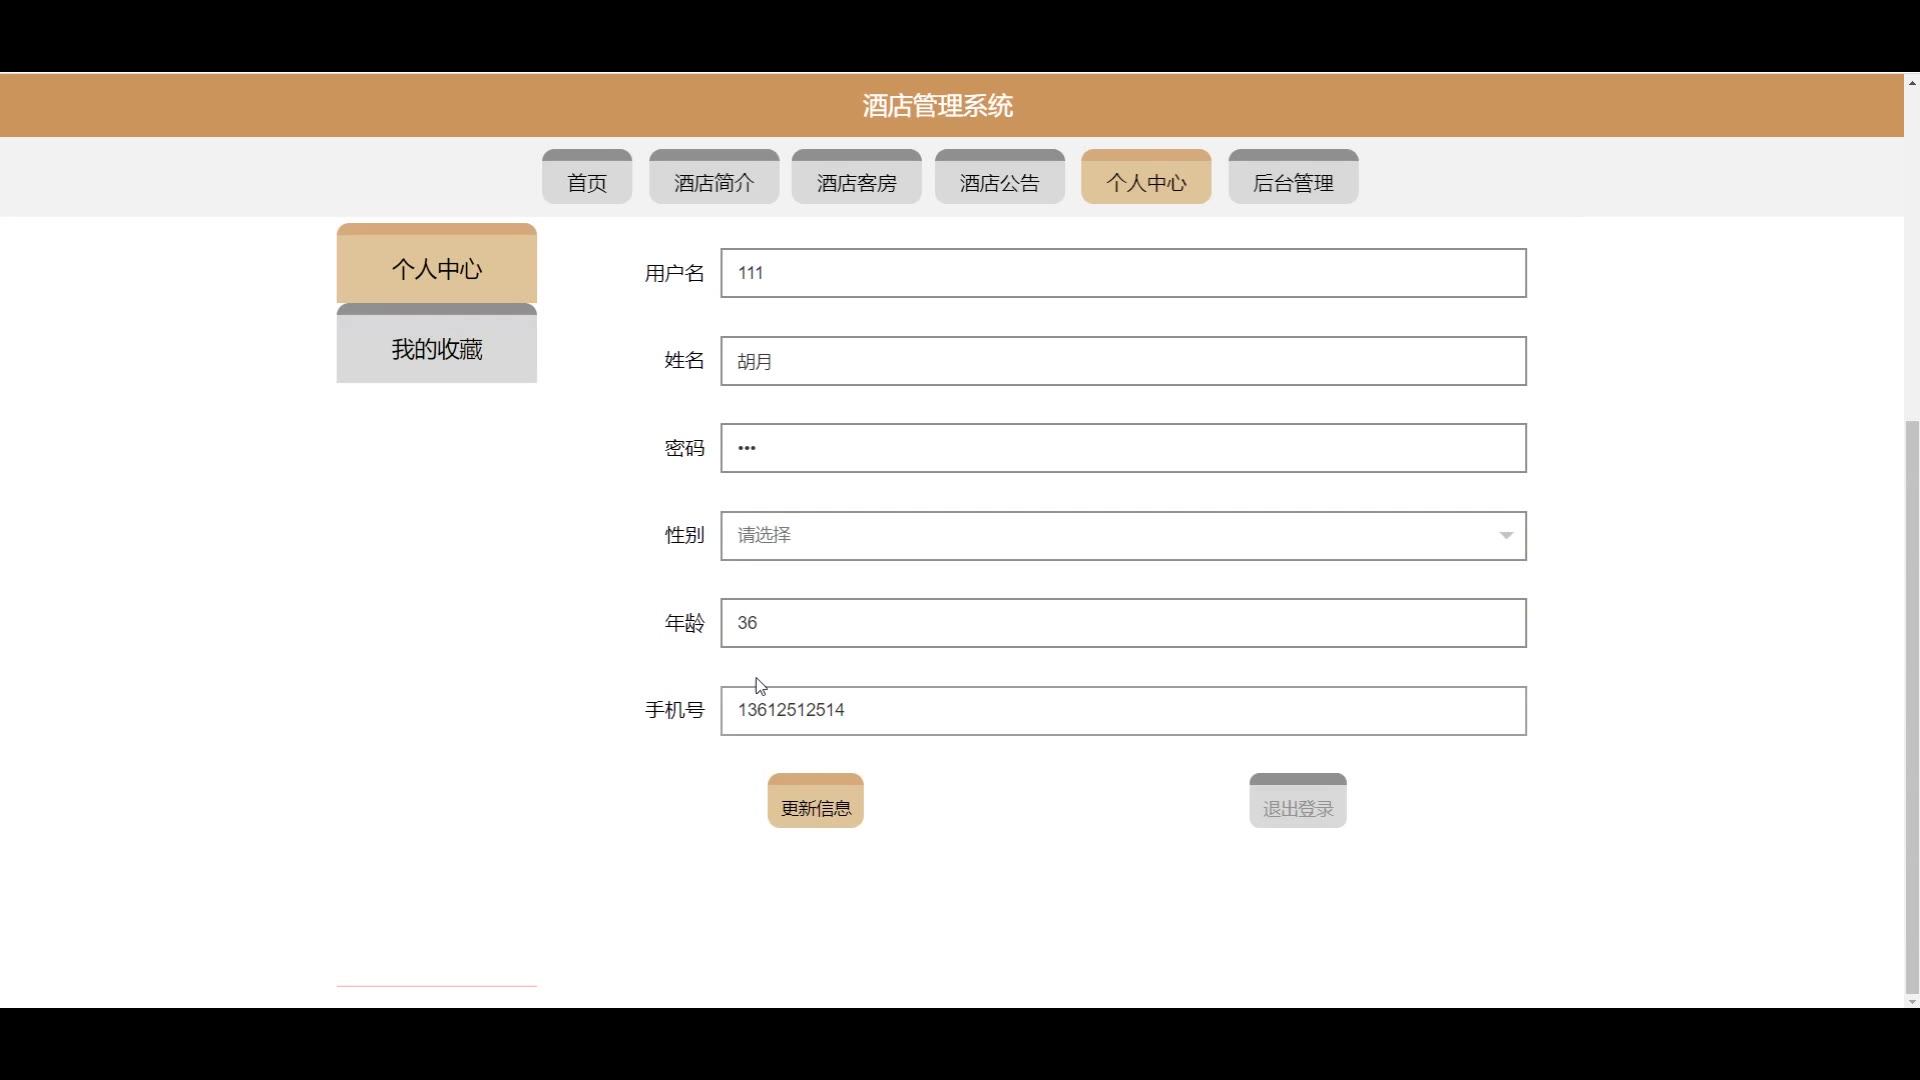Focus the 年龄 input field
1920x1080 pixels.
1122,623
